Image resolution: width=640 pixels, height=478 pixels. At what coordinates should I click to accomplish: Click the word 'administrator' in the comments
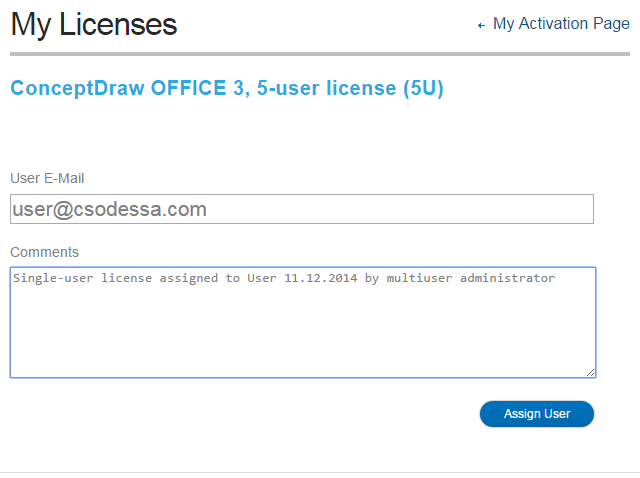507,278
